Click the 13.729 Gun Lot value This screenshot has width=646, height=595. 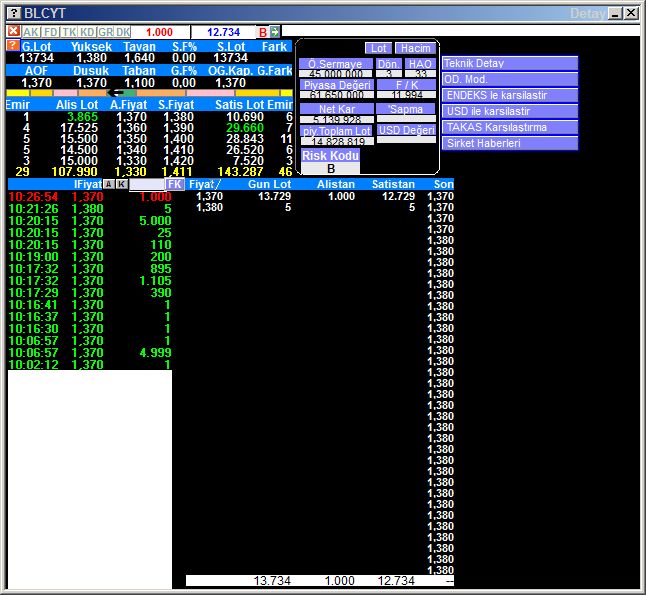tap(274, 196)
